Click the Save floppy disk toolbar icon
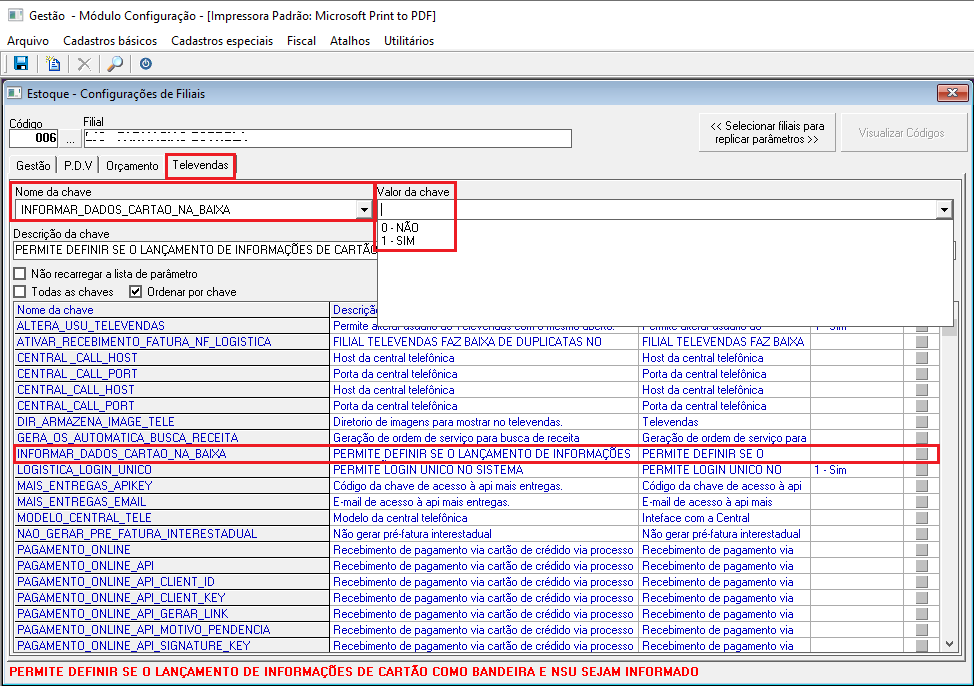This screenshot has height=686, width=974. click(x=21, y=64)
